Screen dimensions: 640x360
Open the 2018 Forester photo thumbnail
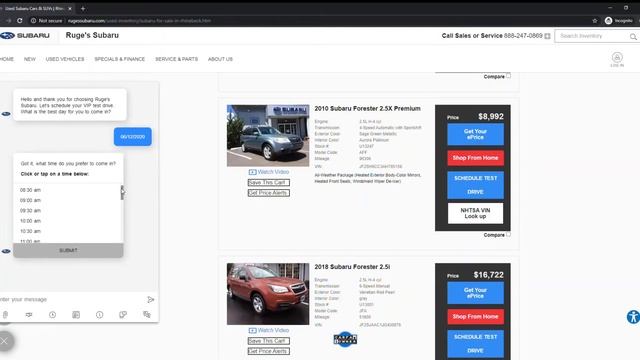[x=268, y=294]
